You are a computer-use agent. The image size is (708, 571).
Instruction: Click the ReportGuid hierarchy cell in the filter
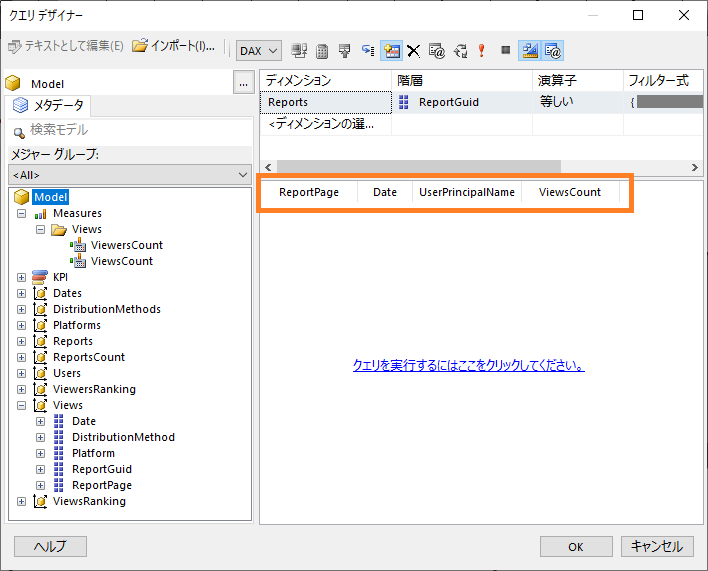462,102
